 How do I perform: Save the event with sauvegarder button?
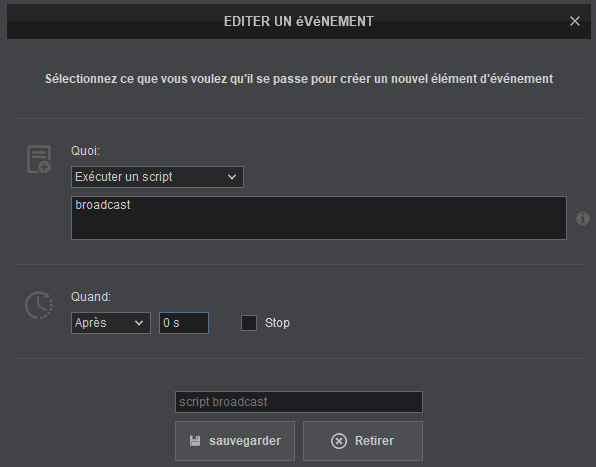235,441
